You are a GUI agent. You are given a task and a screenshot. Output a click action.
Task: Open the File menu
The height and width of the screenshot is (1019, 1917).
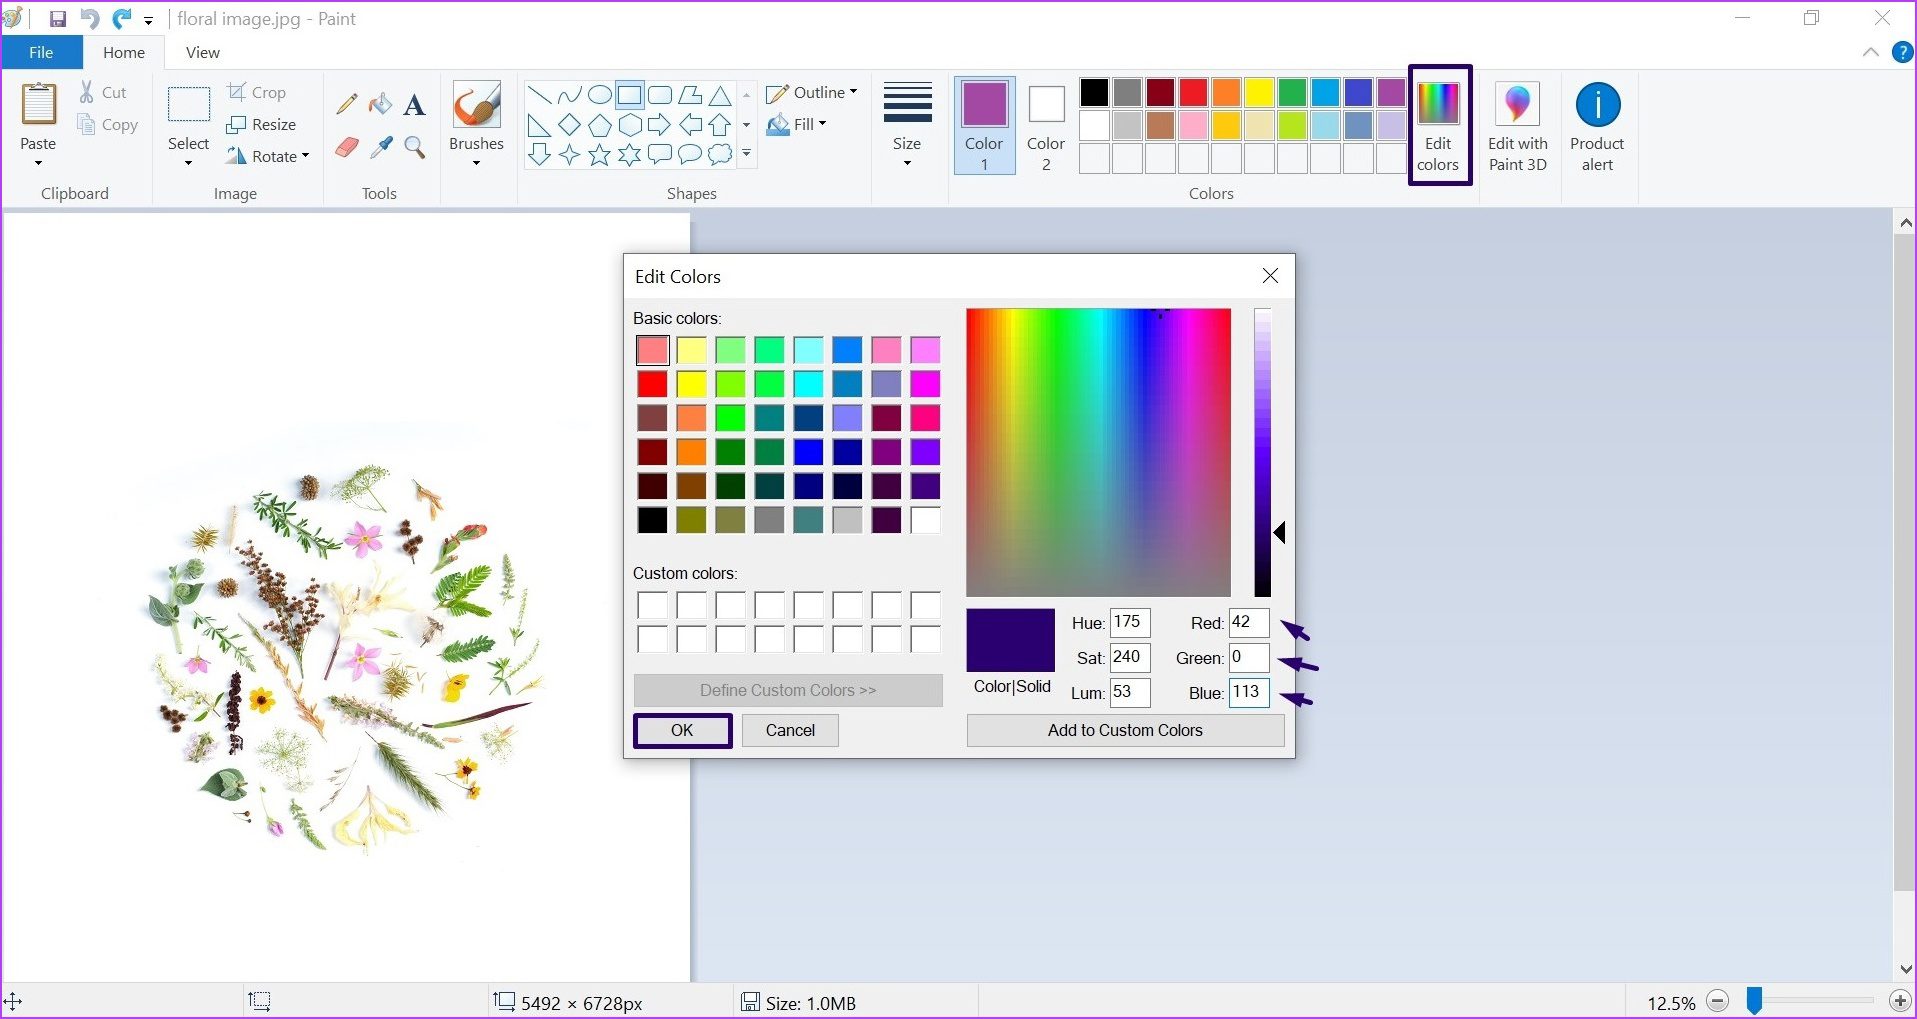click(x=40, y=52)
